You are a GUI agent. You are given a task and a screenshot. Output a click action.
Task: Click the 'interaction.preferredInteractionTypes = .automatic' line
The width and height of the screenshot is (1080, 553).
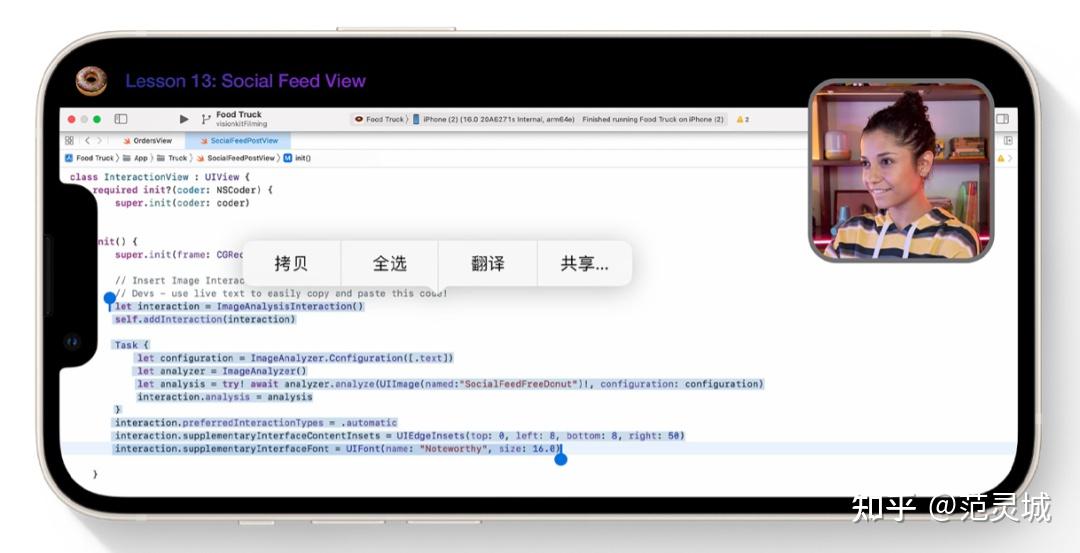(x=256, y=423)
